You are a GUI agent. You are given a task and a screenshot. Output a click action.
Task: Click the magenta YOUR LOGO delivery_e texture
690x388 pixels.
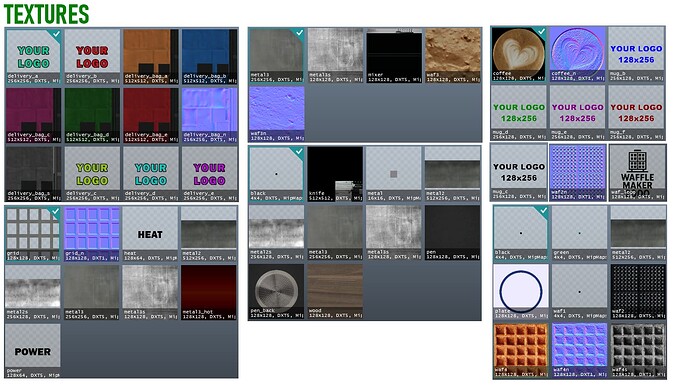tap(209, 174)
